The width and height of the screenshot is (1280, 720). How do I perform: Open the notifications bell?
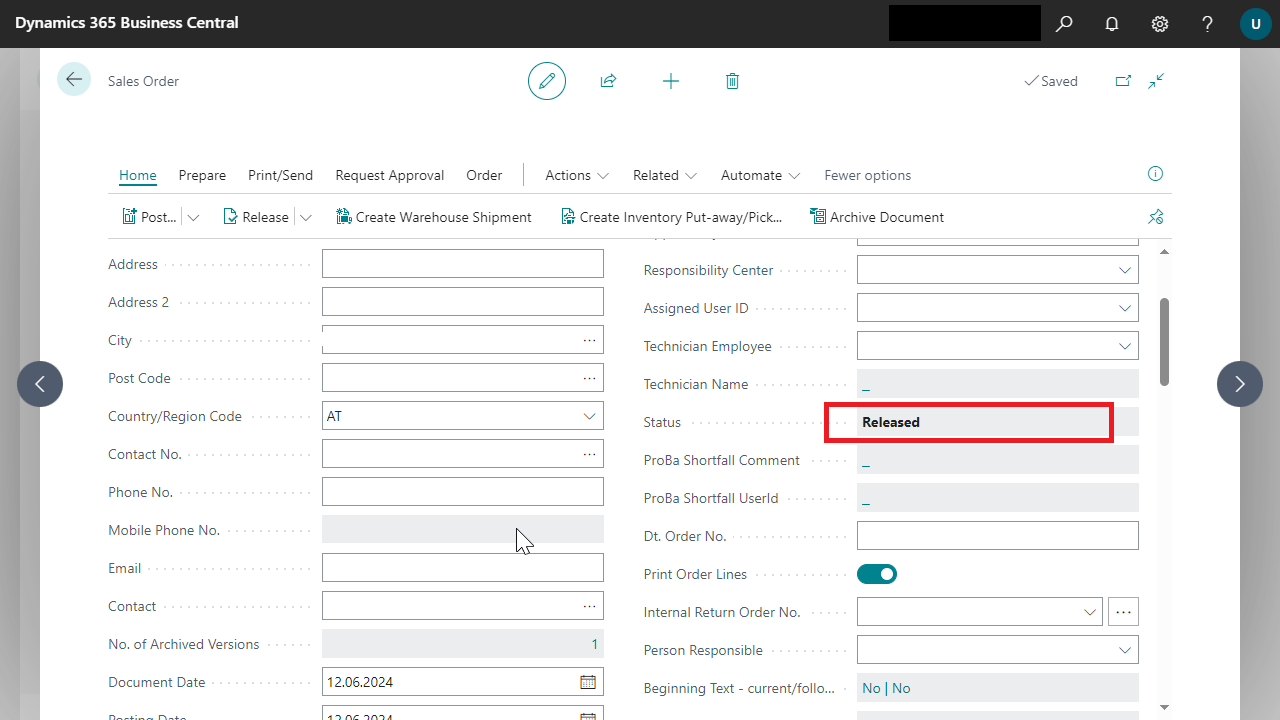[1112, 24]
